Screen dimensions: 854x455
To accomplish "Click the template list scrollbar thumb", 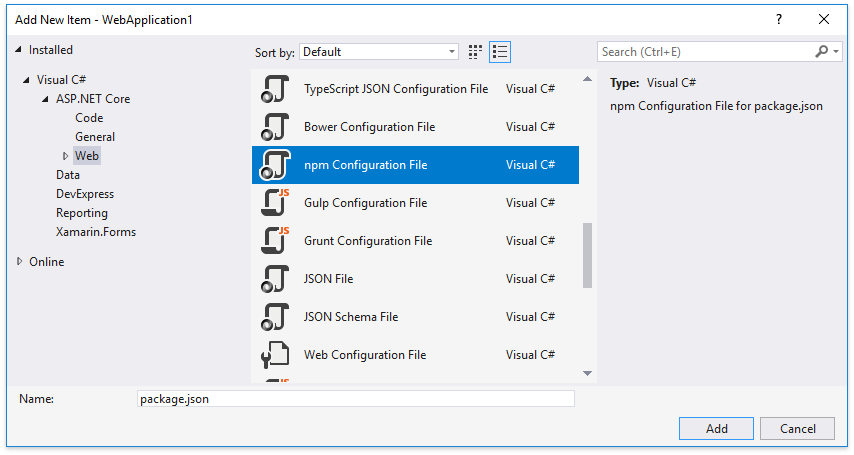I will click(x=587, y=255).
